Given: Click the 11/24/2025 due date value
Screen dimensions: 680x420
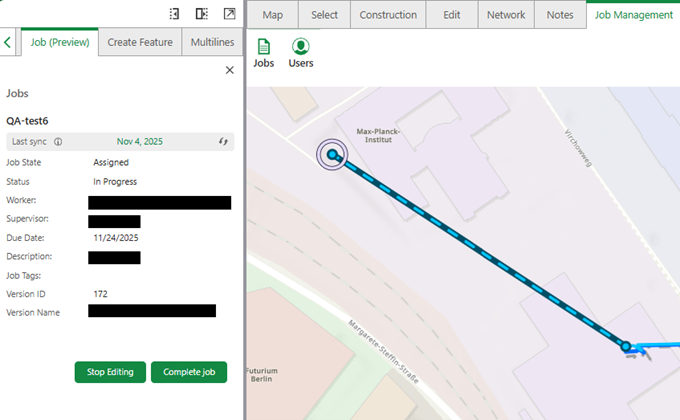Looking at the screenshot, I should pyautogui.click(x=116, y=238).
